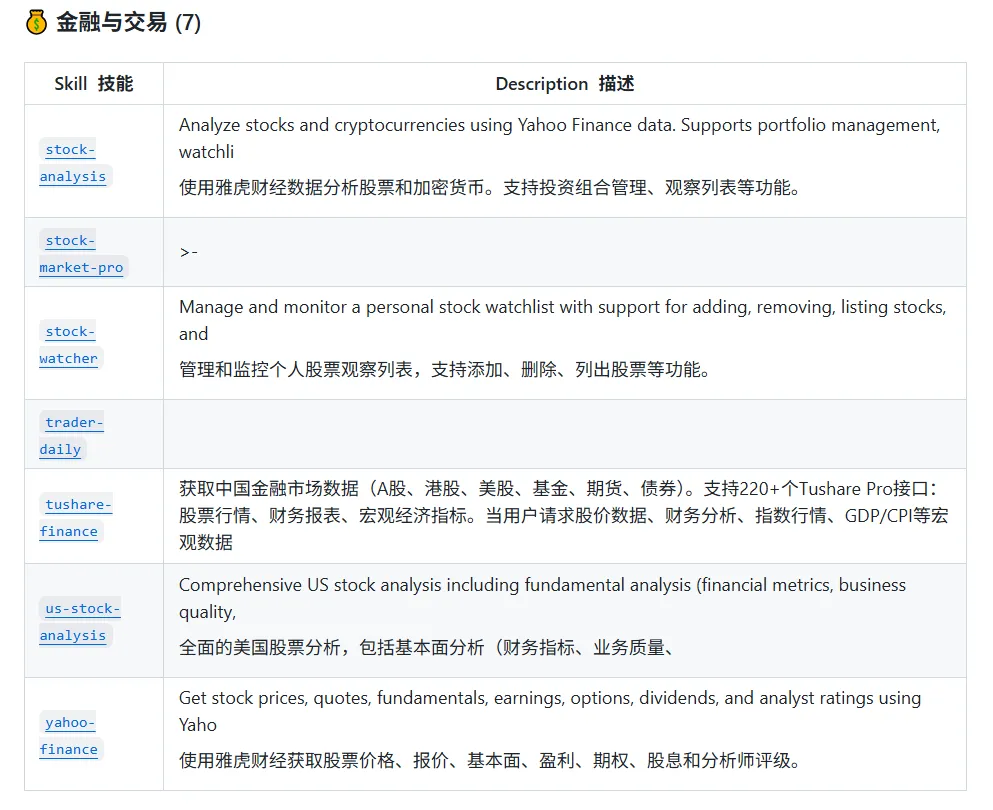Click the 金融与交易 (7) heading
The image size is (993, 810).
click(129, 23)
